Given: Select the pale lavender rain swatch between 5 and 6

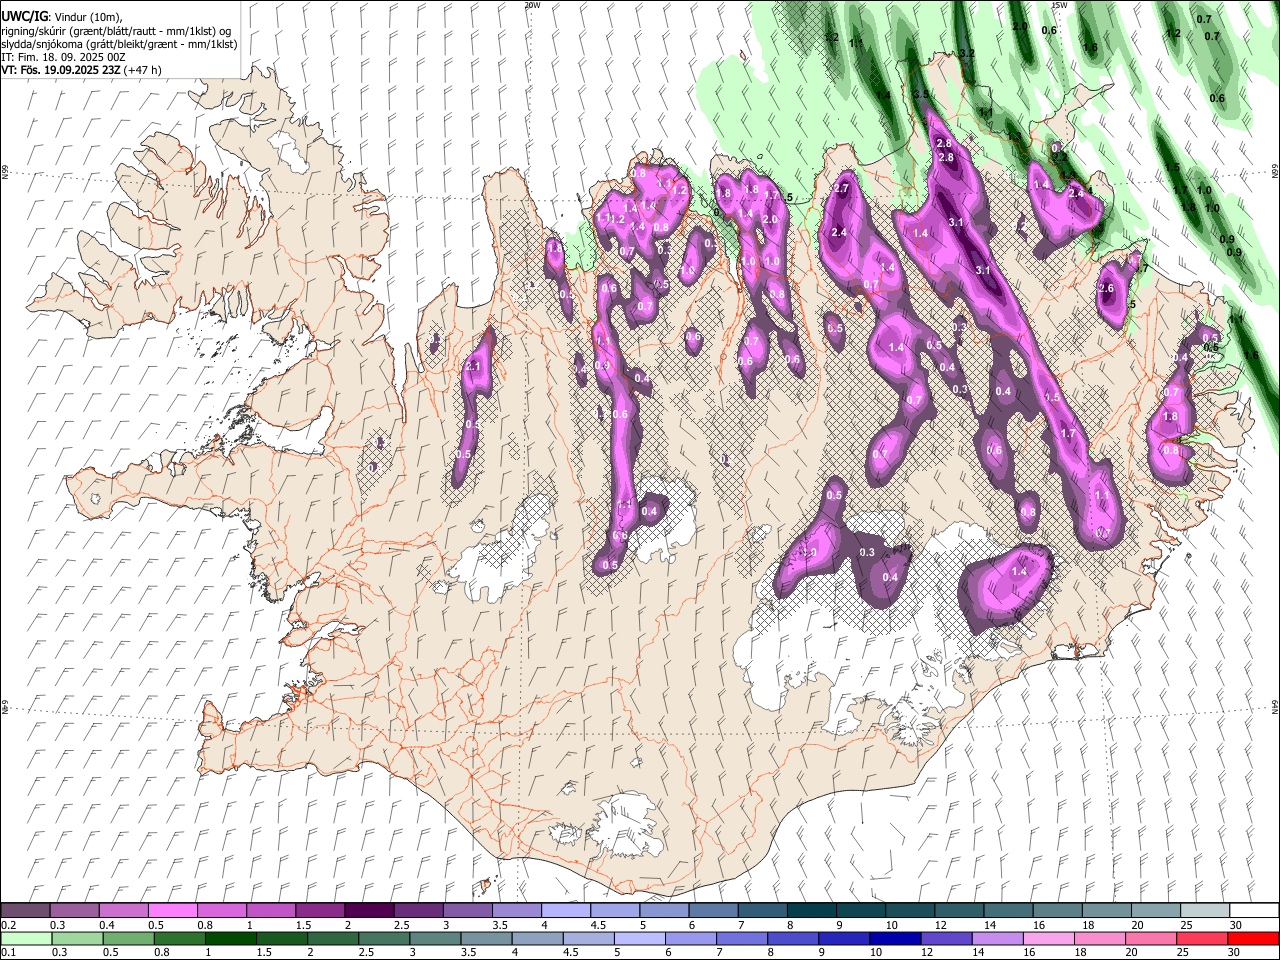Looking at the screenshot, I should click(639, 938).
